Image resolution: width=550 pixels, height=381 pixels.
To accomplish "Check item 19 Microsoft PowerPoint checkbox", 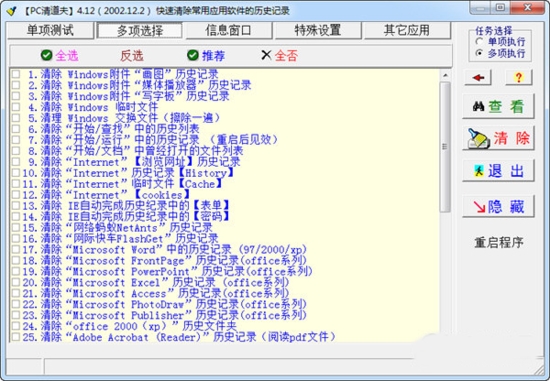I will pyautogui.click(x=16, y=271).
